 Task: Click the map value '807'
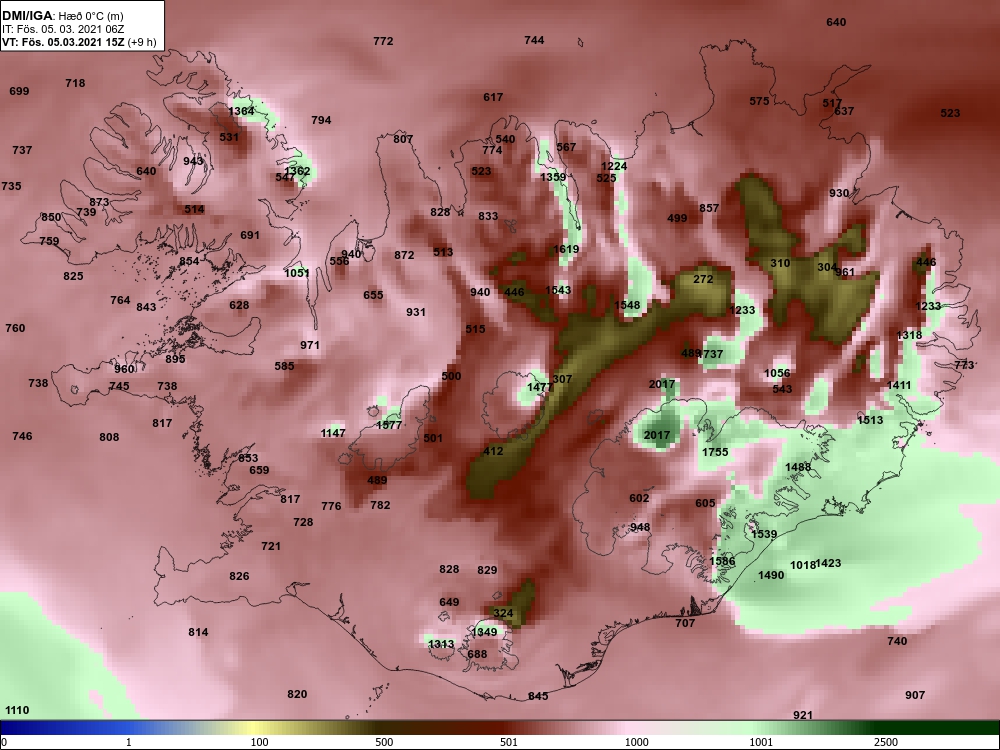click(402, 139)
